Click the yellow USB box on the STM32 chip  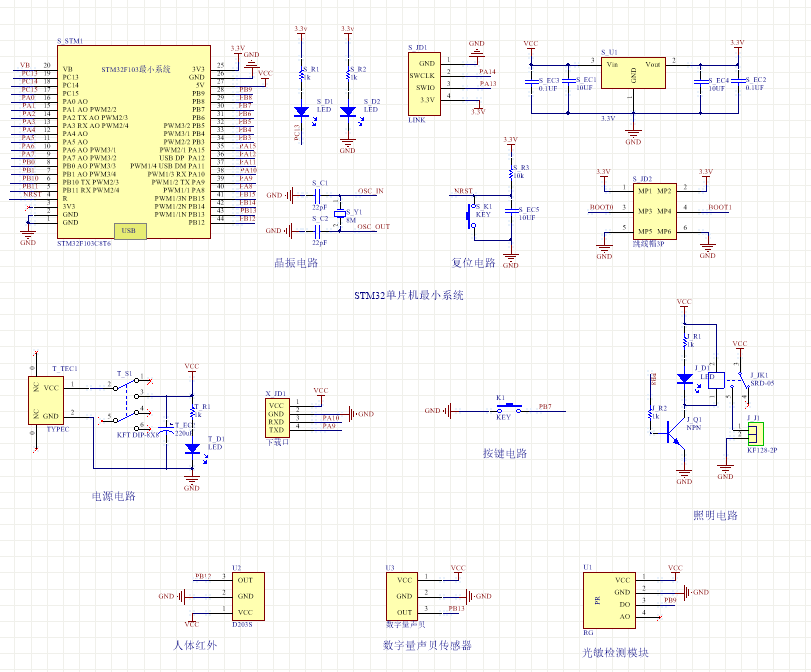coord(130,231)
